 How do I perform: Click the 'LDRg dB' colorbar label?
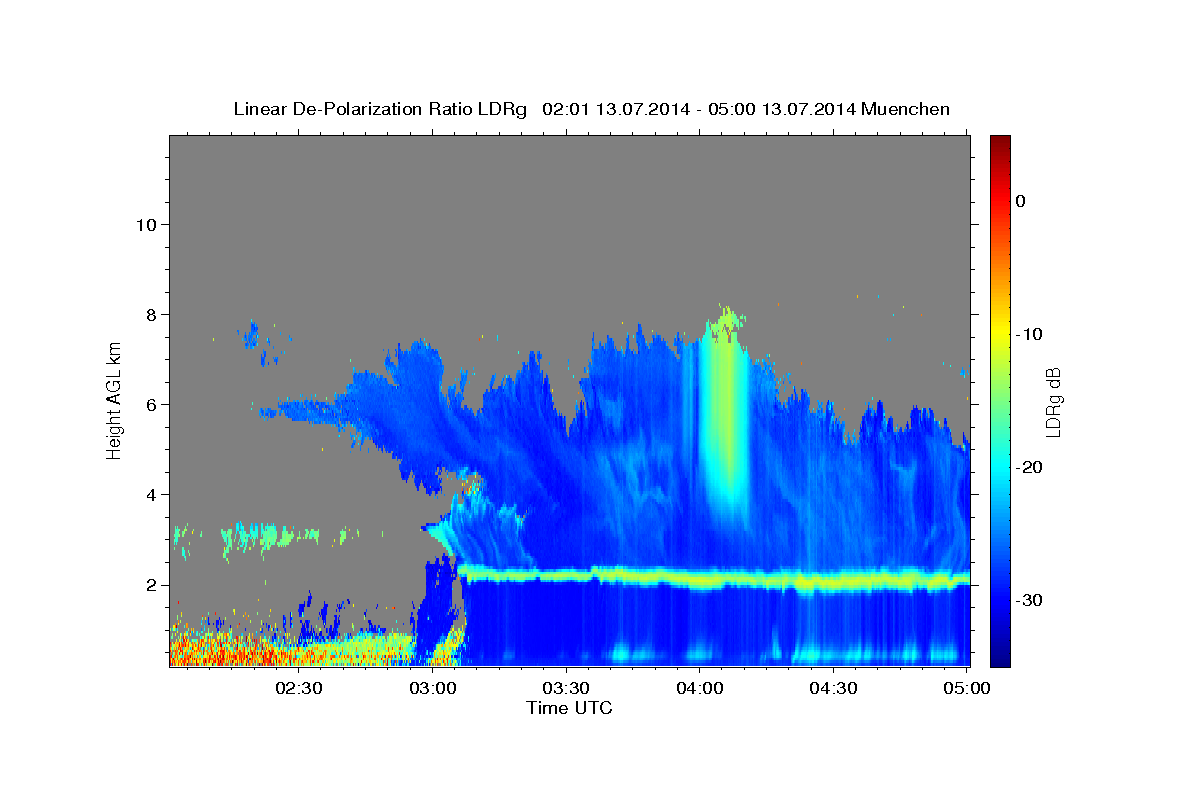coord(1052,402)
